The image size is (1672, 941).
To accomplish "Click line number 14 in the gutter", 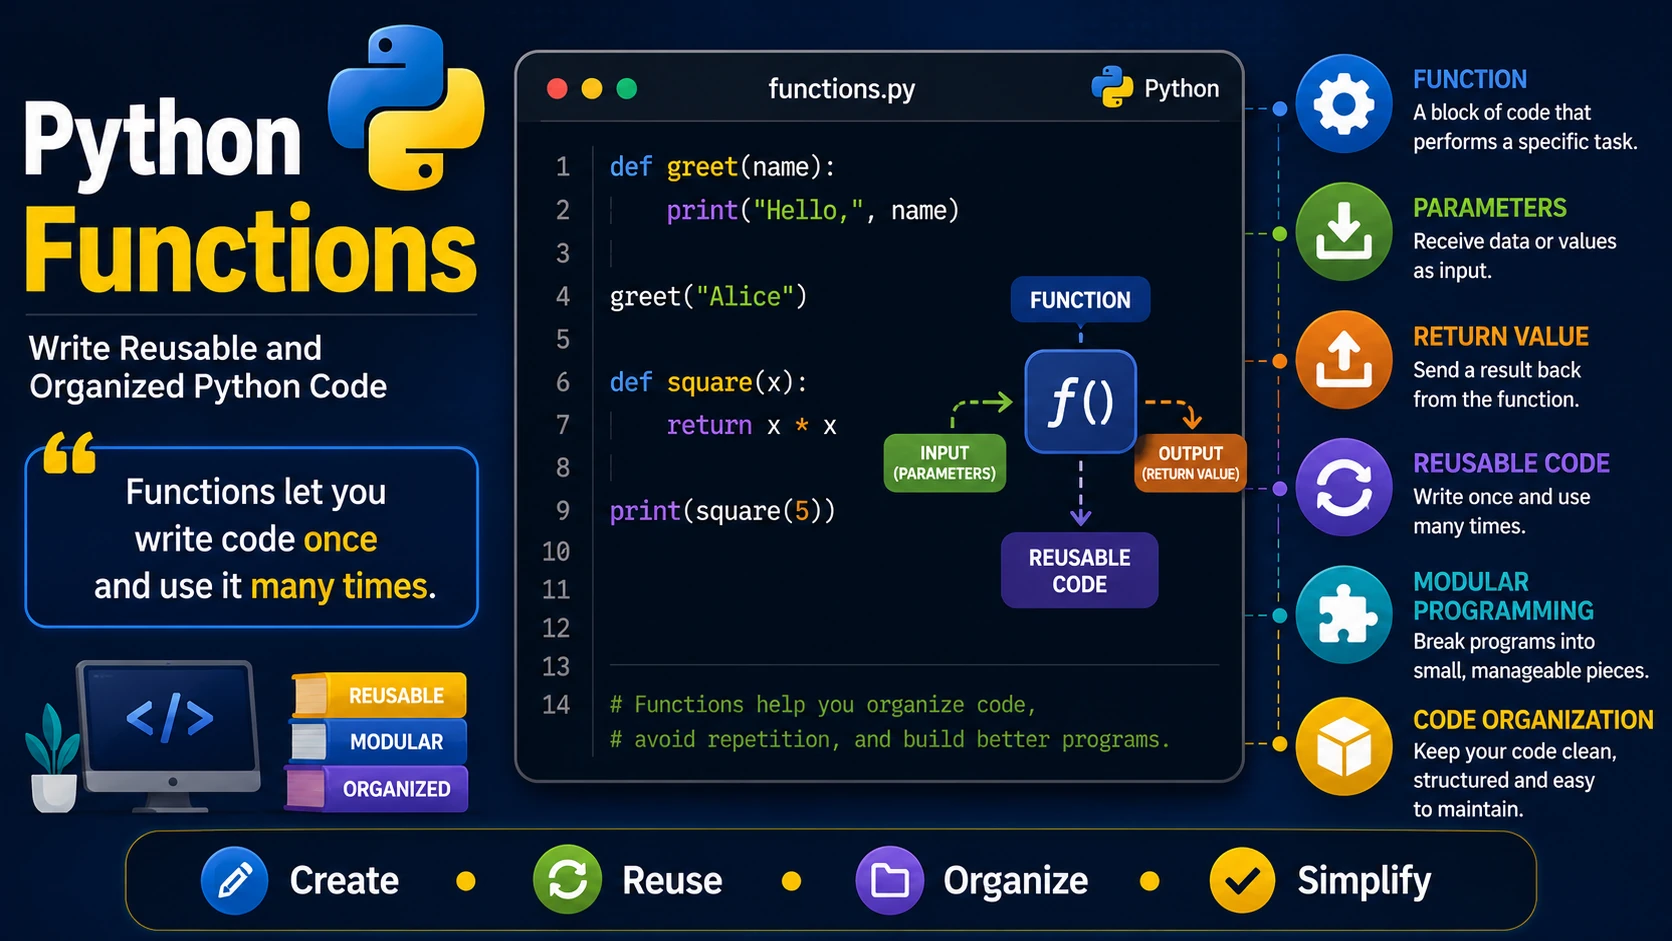I will (x=556, y=705).
